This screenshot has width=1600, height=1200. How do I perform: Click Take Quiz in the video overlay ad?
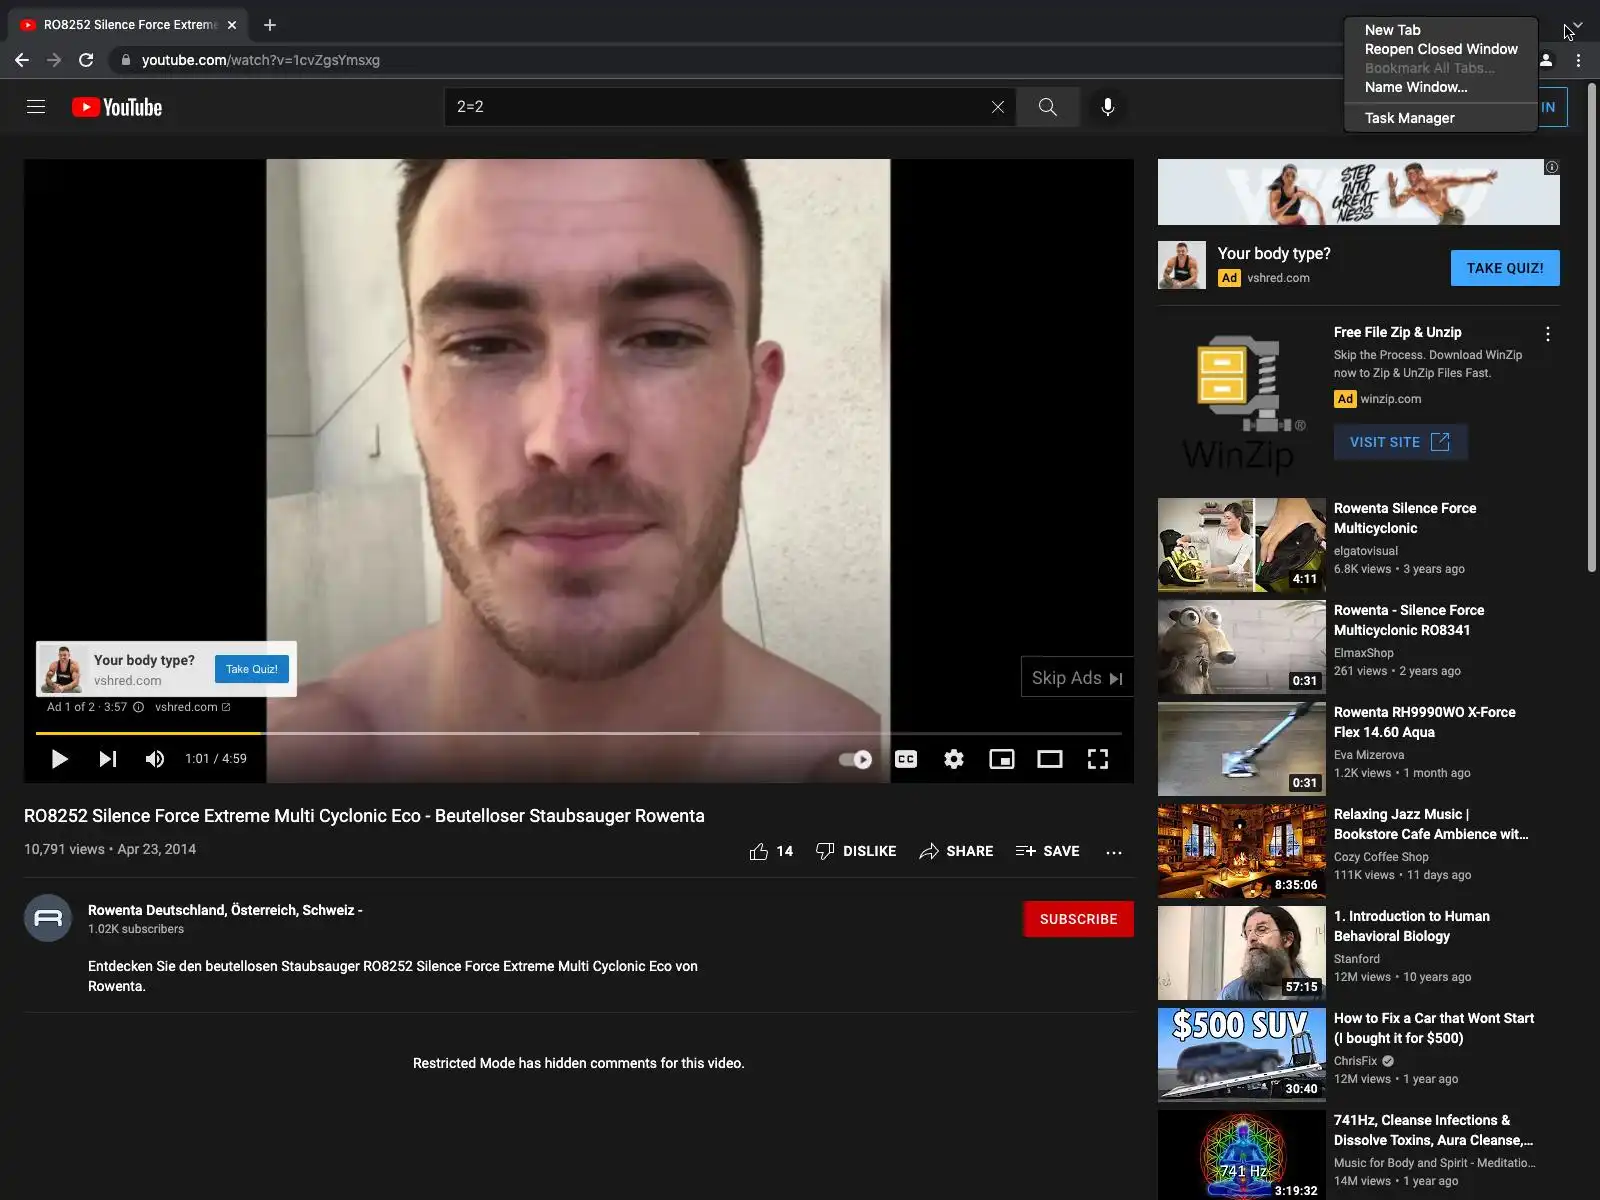pos(251,669)
